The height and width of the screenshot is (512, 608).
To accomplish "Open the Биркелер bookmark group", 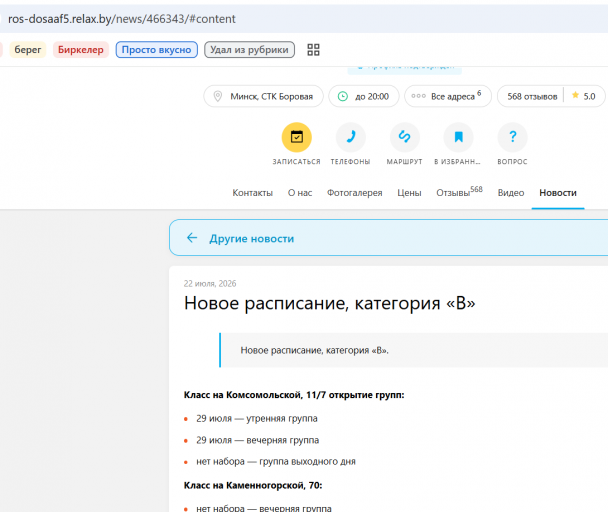I will [81, 50].
